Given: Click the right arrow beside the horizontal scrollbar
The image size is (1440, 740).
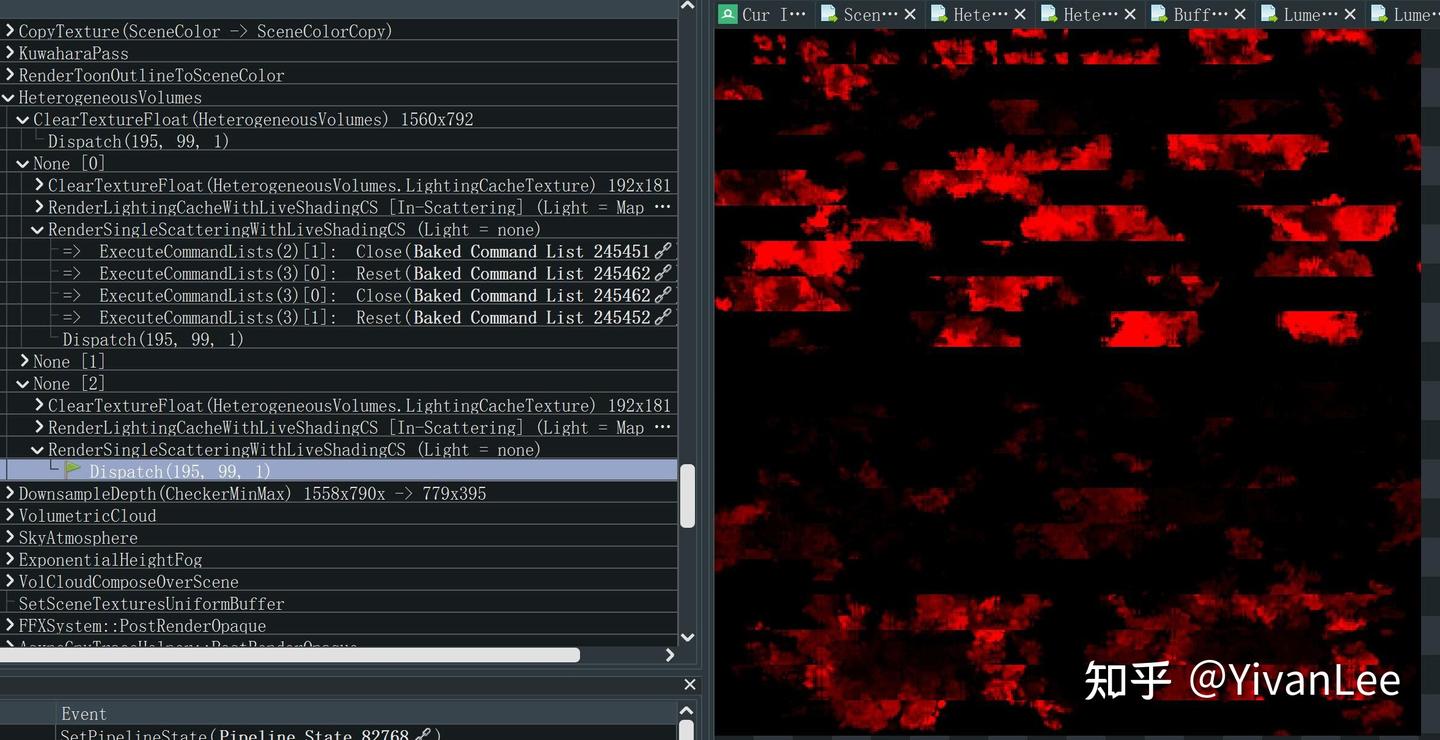Looking at the screenshot, I should coord(669,655).
